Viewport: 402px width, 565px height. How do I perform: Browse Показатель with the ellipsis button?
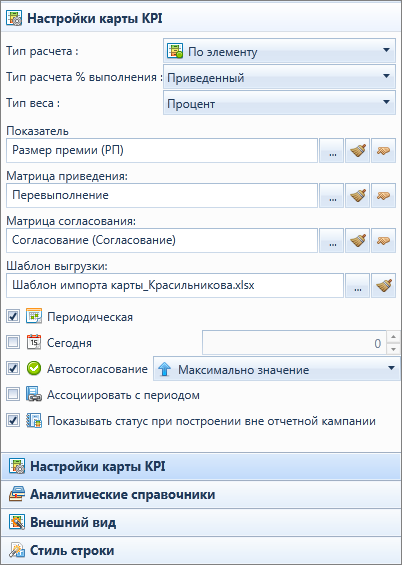tap(331, 151)
